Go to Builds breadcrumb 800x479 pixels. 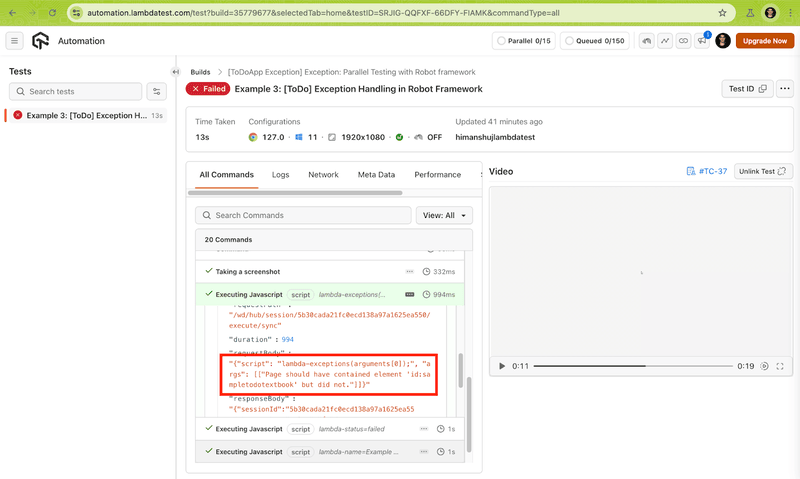click(x=200, y=72)
